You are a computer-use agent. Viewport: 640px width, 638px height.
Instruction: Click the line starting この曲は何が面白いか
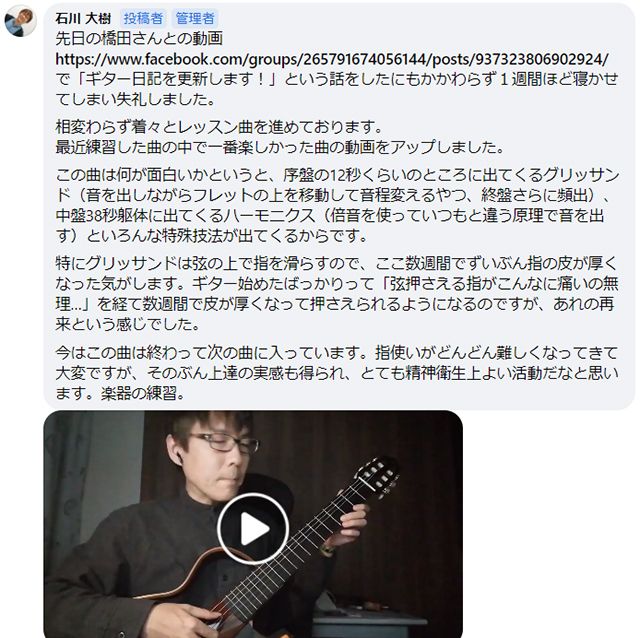tap(338, 176)
